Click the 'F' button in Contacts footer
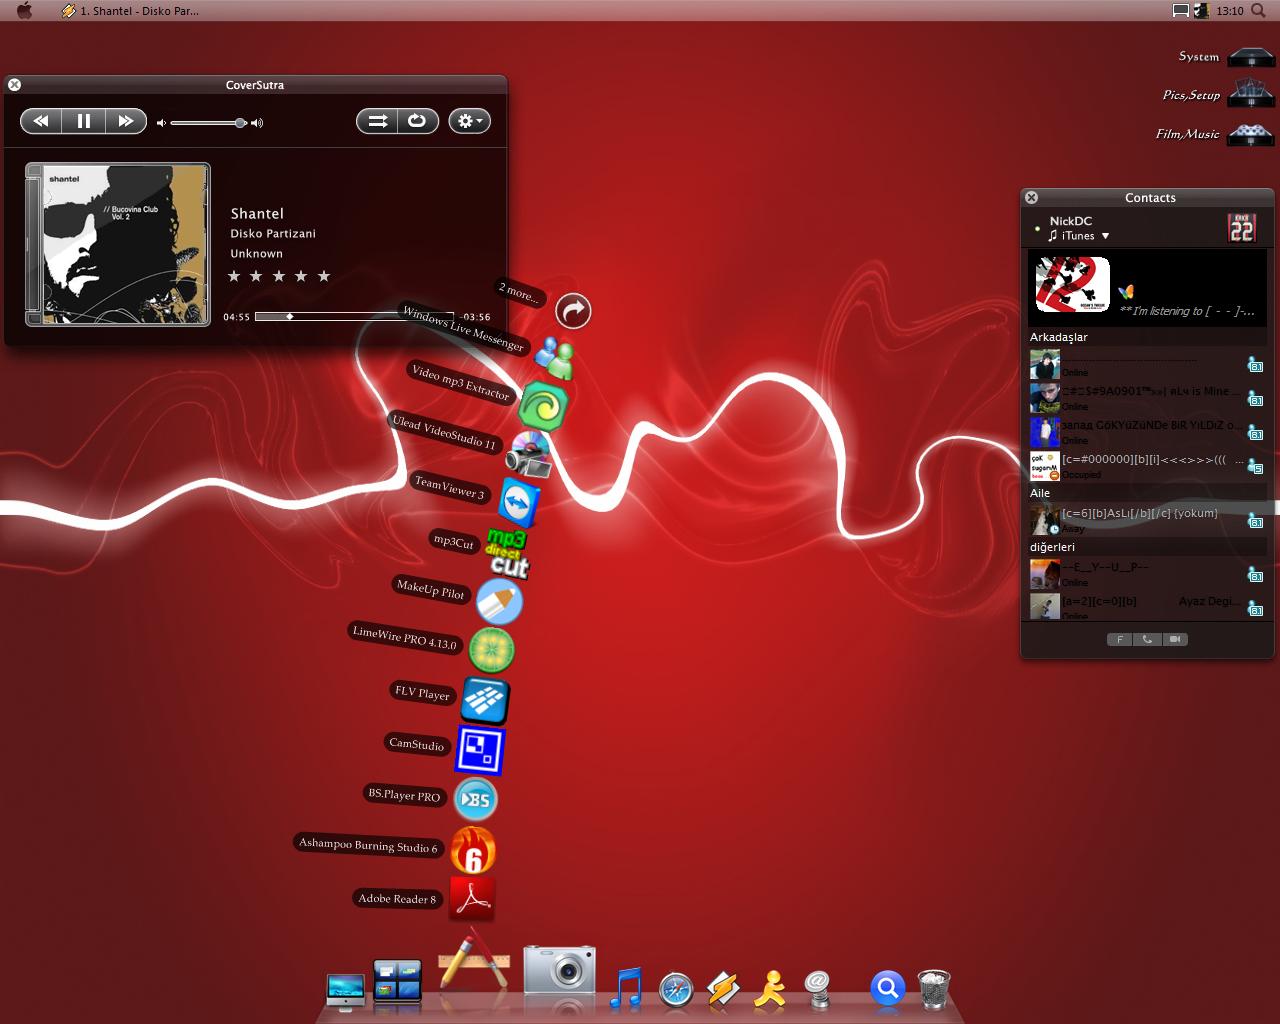Screen dimensions: 1280x1024 tap(1120, 639)
